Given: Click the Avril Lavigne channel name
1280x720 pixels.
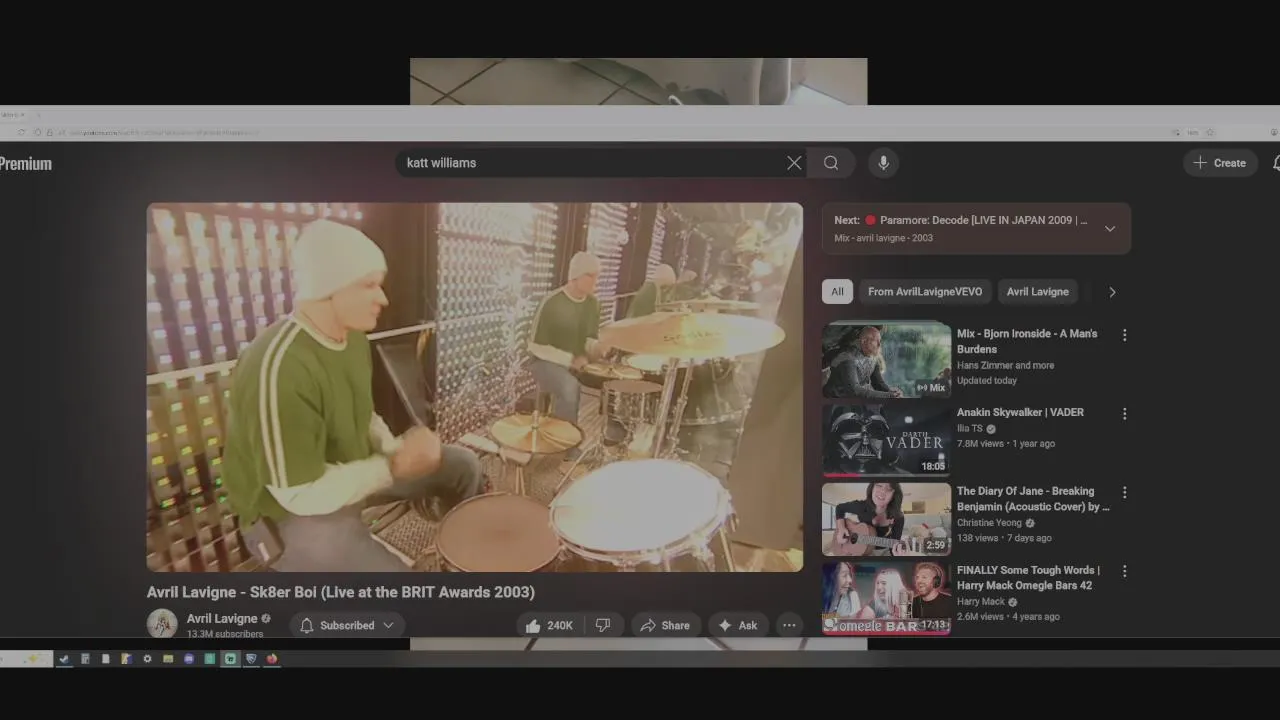Looking at the screenshot, I should 222,619.
